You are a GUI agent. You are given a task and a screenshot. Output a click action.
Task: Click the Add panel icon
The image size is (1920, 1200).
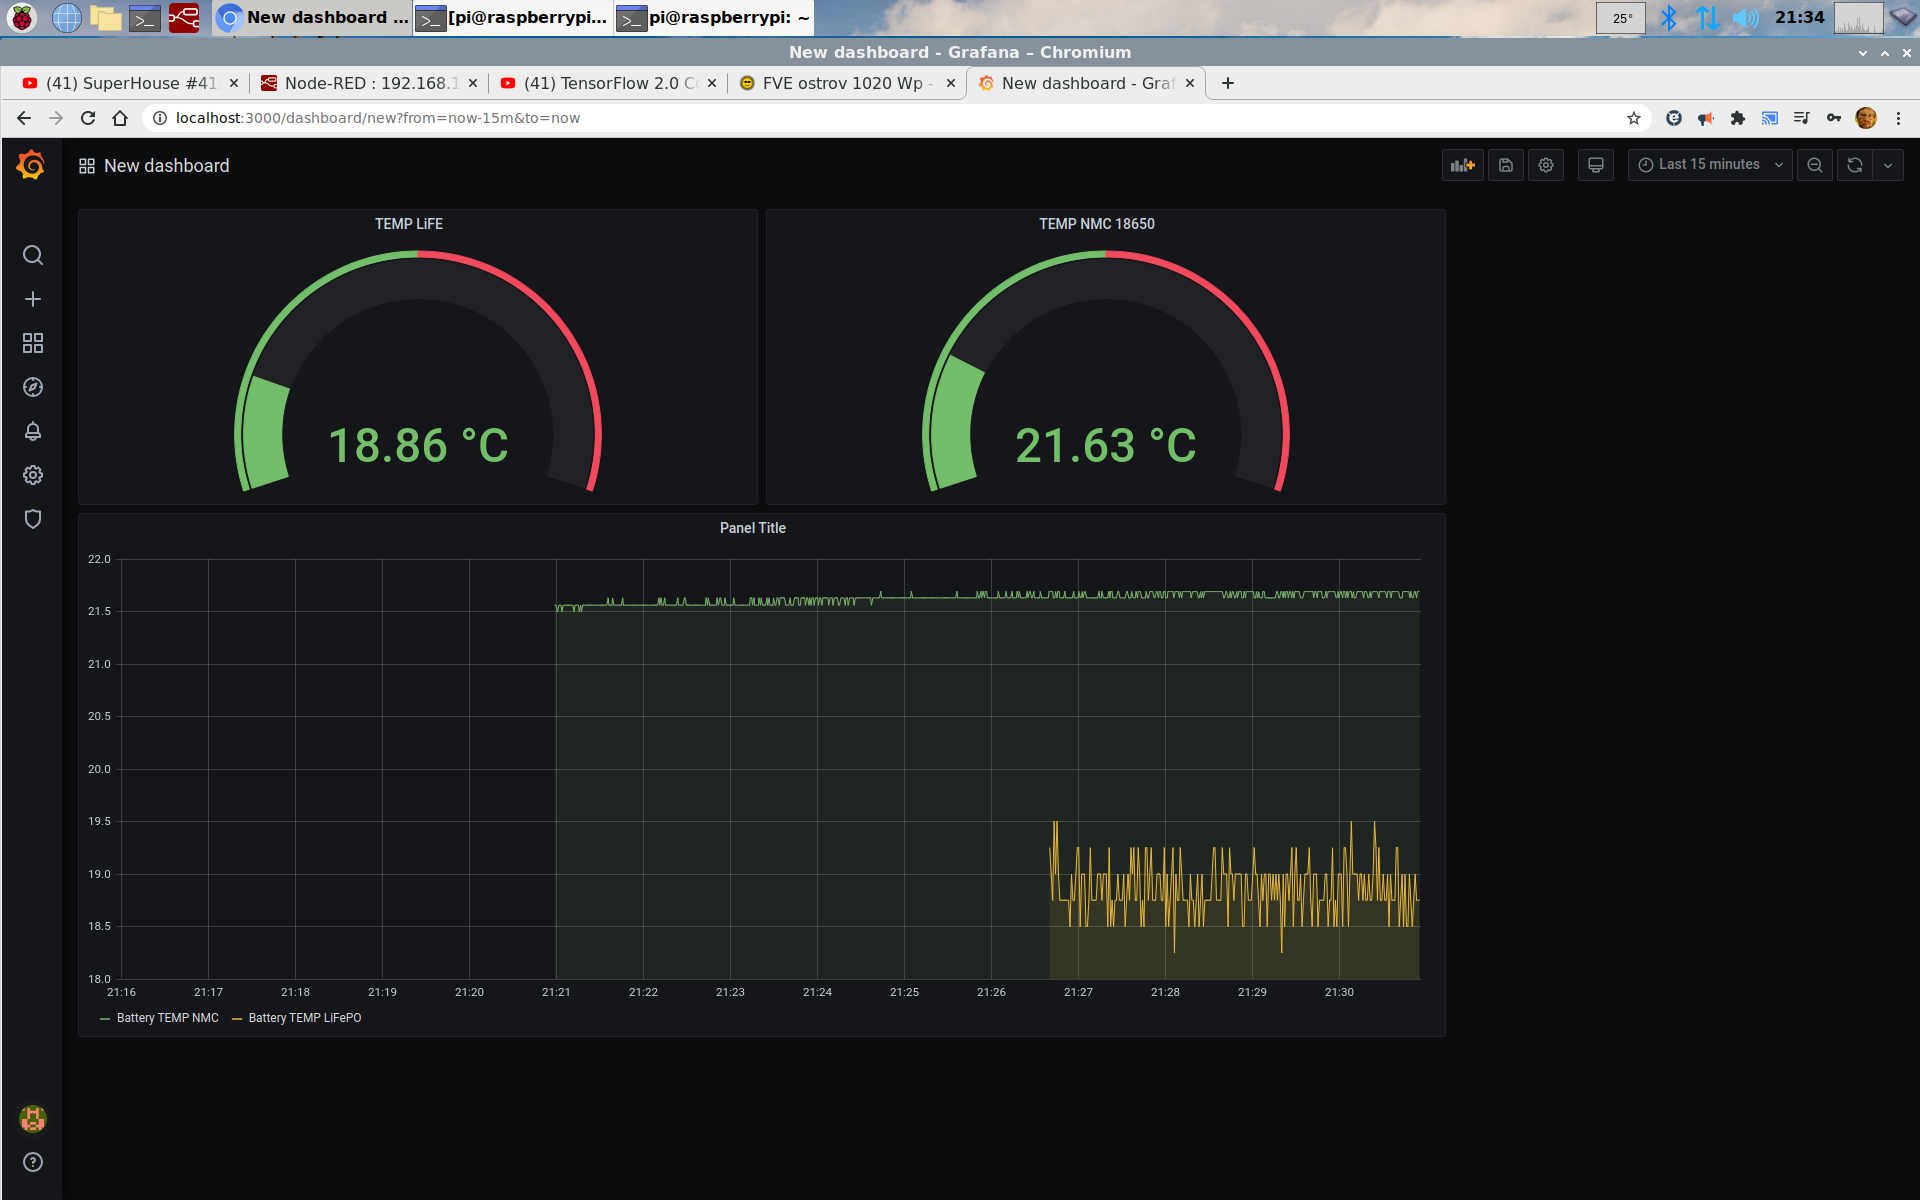1462,165
